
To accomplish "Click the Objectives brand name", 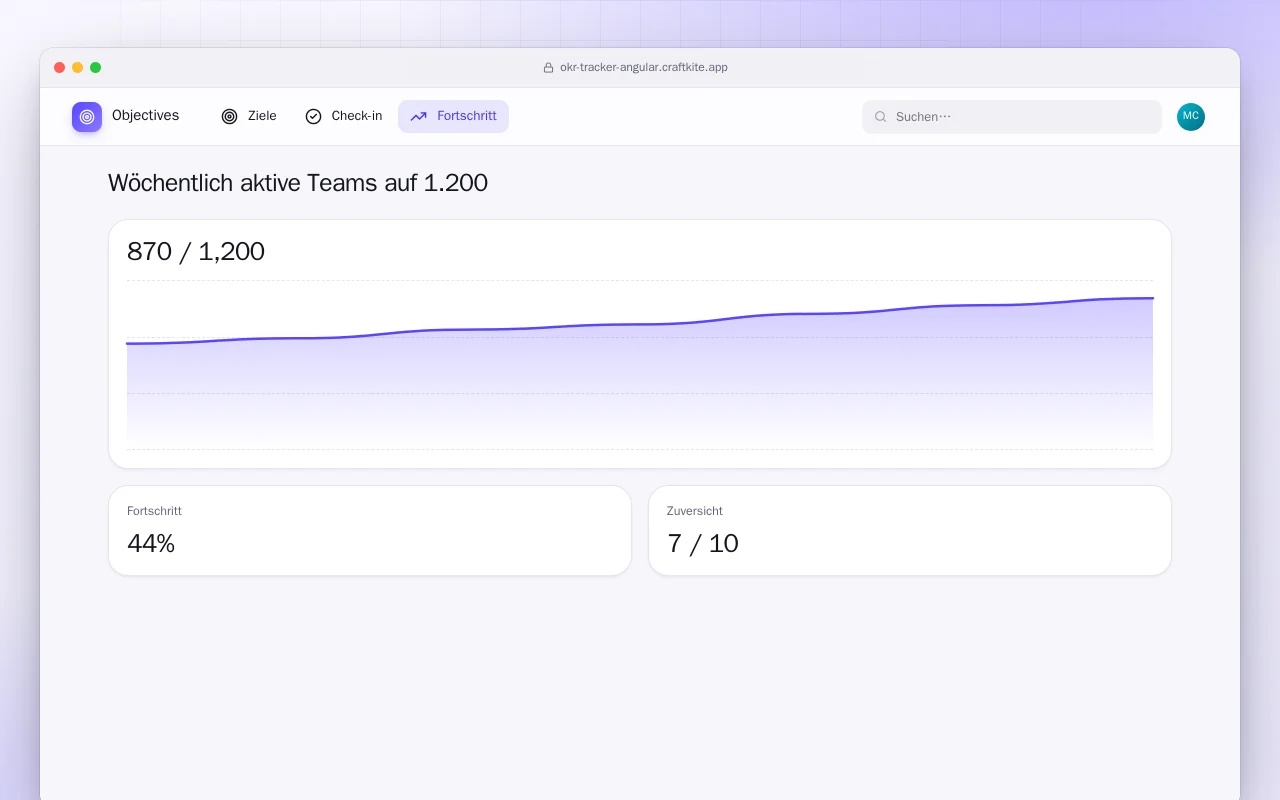I will [146, 116].
